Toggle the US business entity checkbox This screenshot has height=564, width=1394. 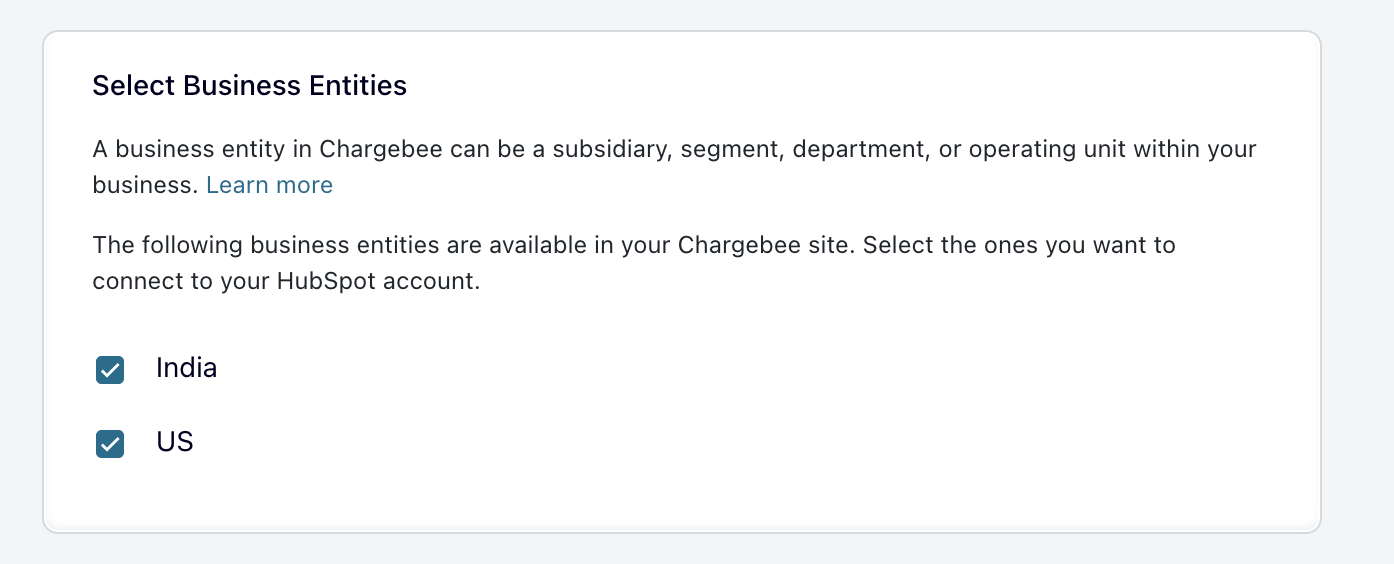[110, 443]
